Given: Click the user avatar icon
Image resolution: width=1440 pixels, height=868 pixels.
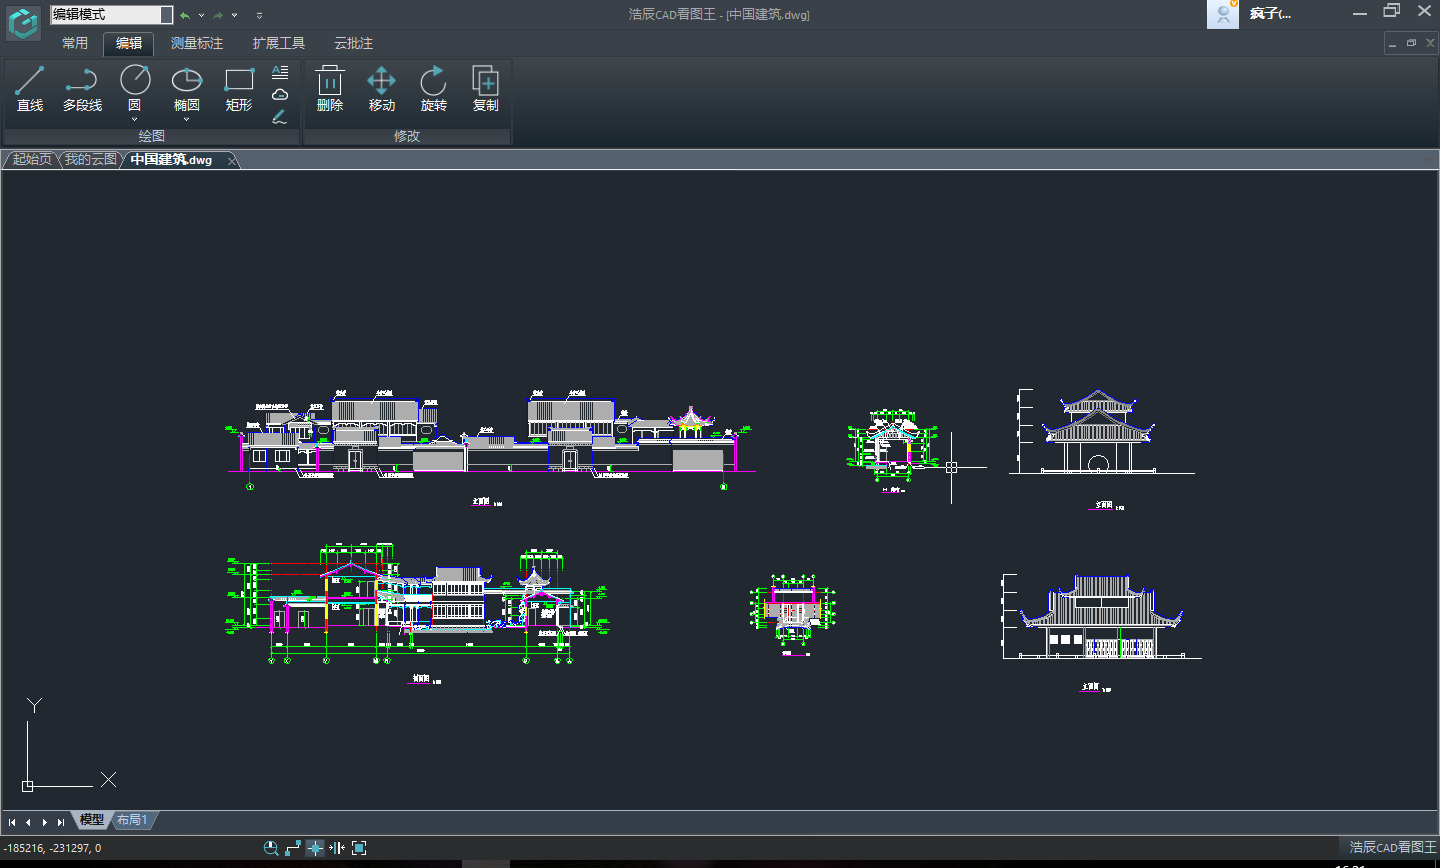Looking at the screenshot, I should 1223,14.
